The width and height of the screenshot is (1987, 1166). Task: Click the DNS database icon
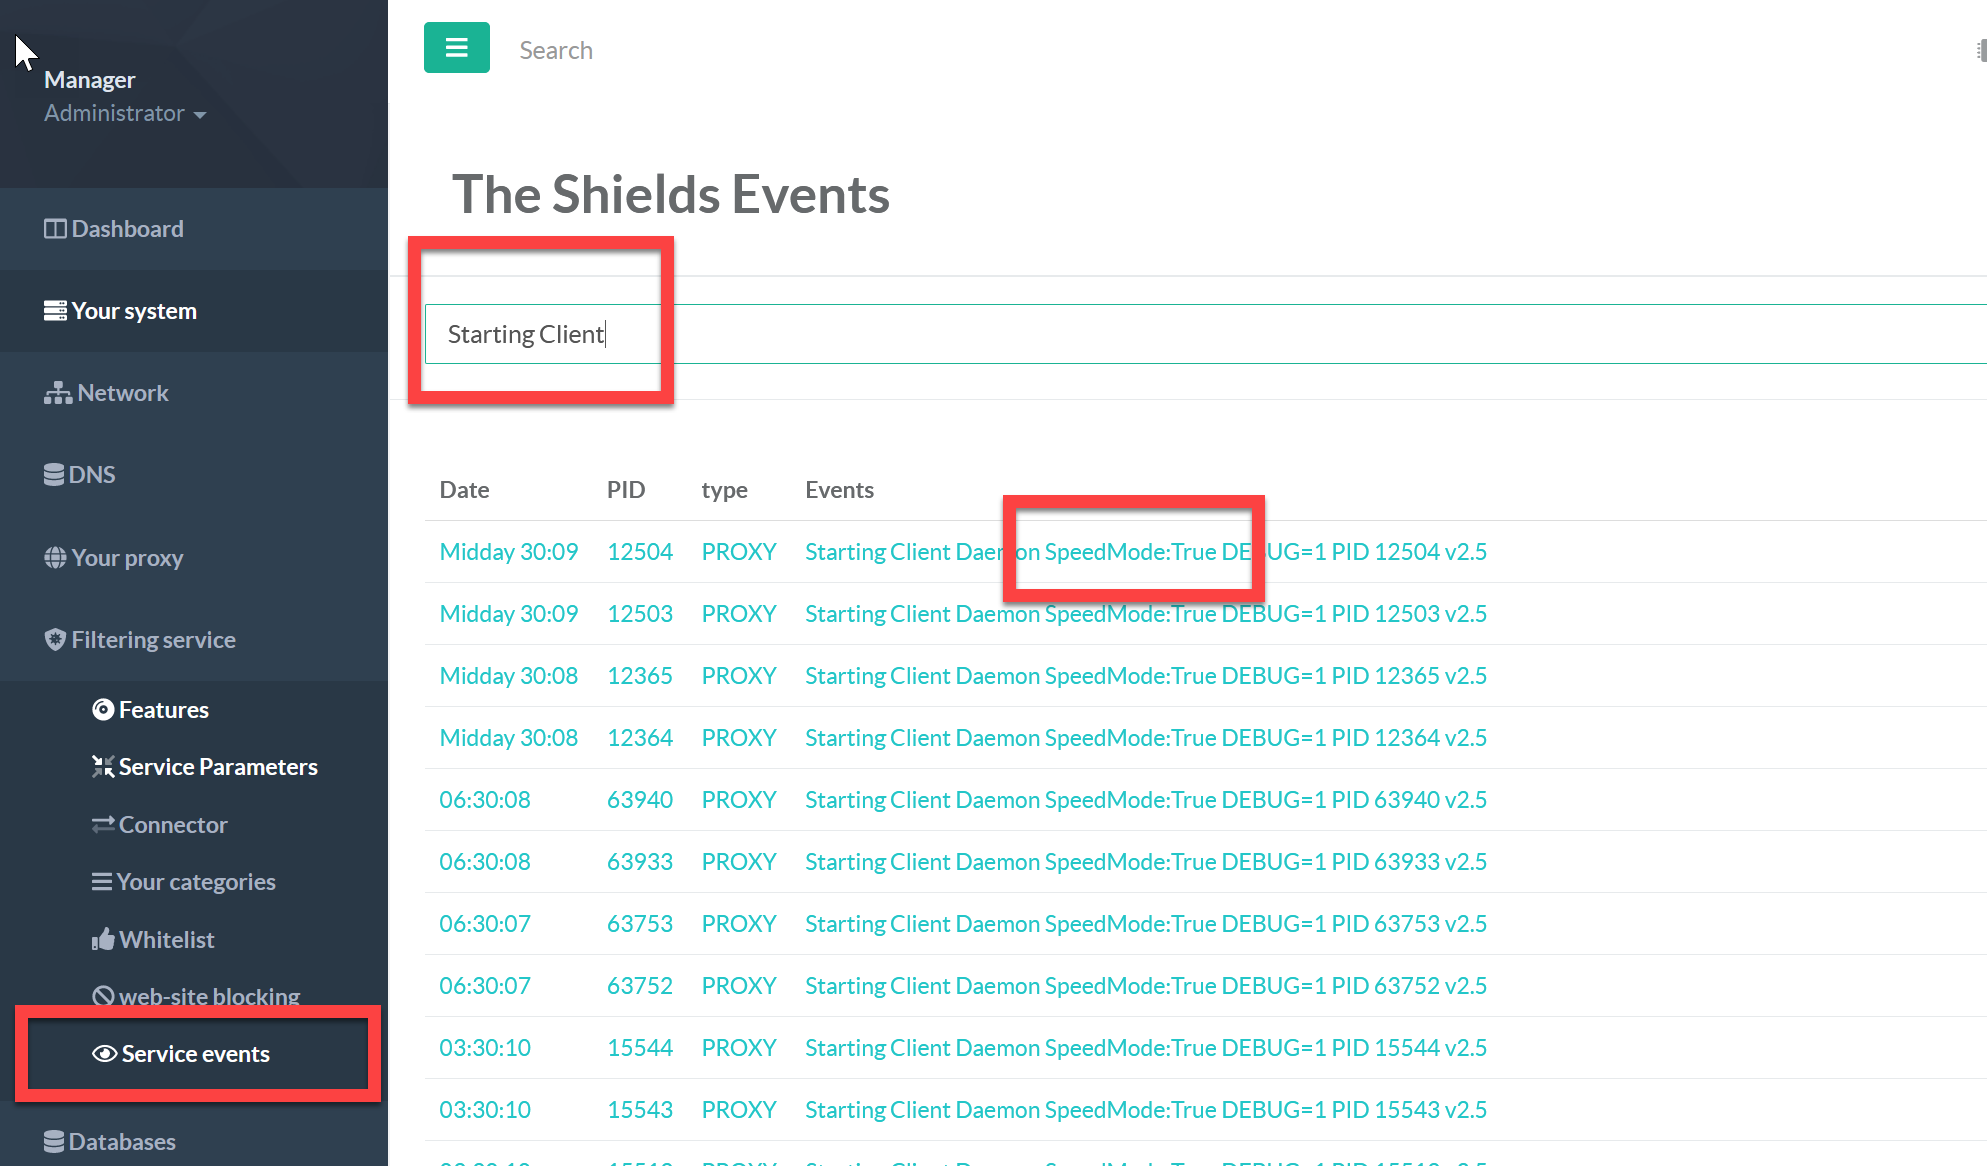coord(54,475)
